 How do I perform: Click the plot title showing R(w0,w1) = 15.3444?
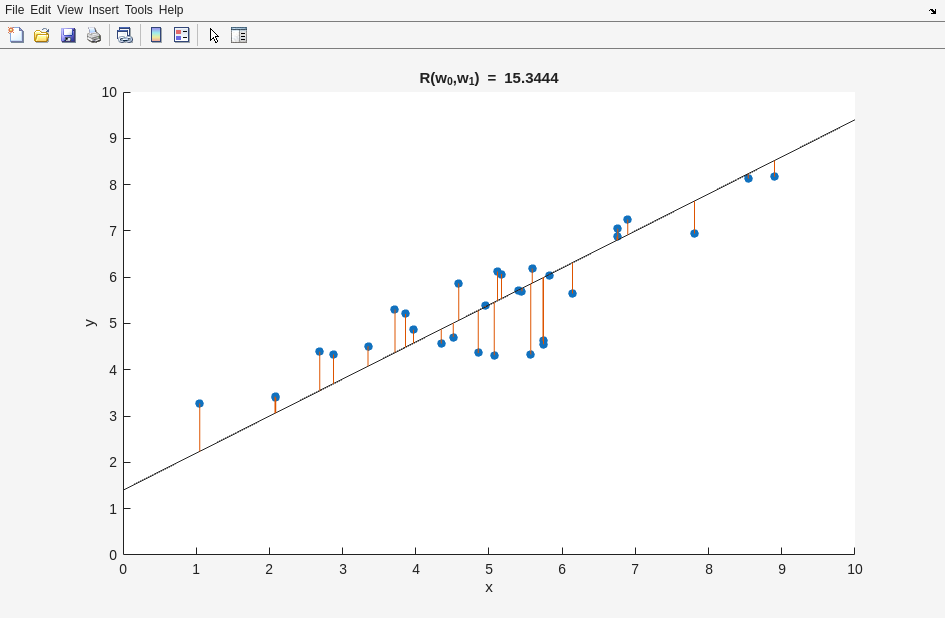[x=488, y=78]
